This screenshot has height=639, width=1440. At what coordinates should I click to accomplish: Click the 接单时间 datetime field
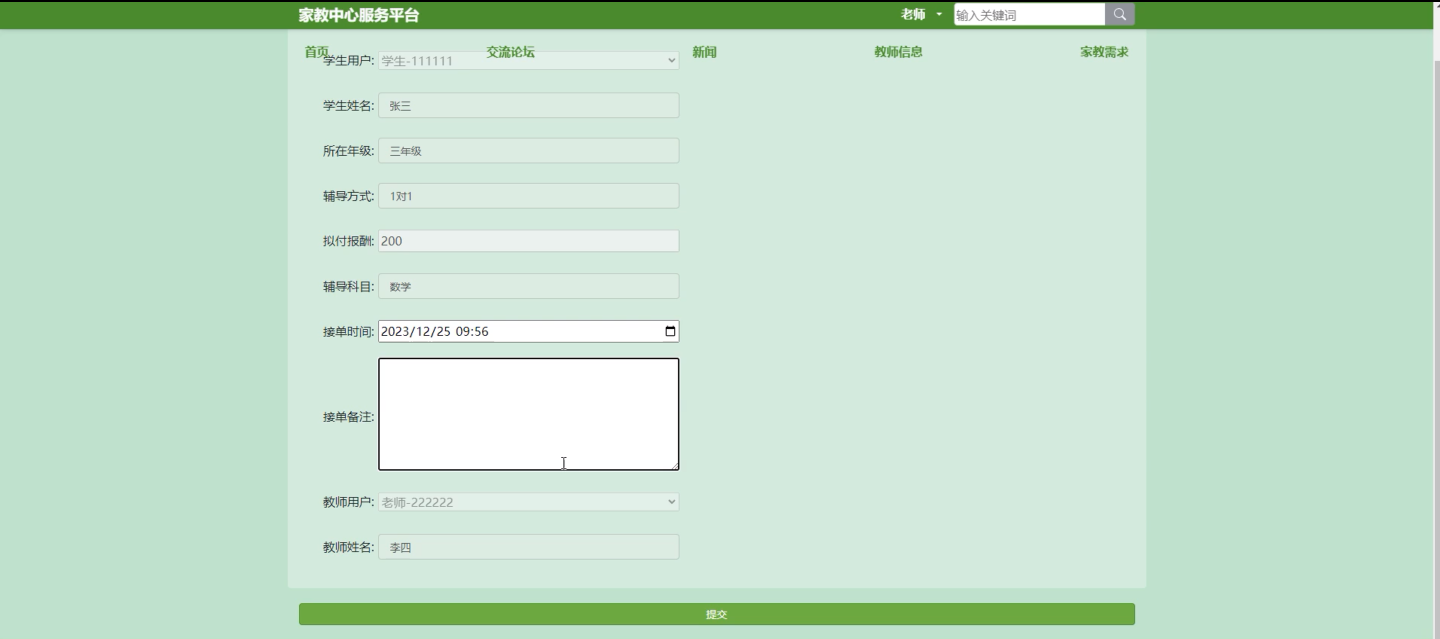[x=528, y=331]
